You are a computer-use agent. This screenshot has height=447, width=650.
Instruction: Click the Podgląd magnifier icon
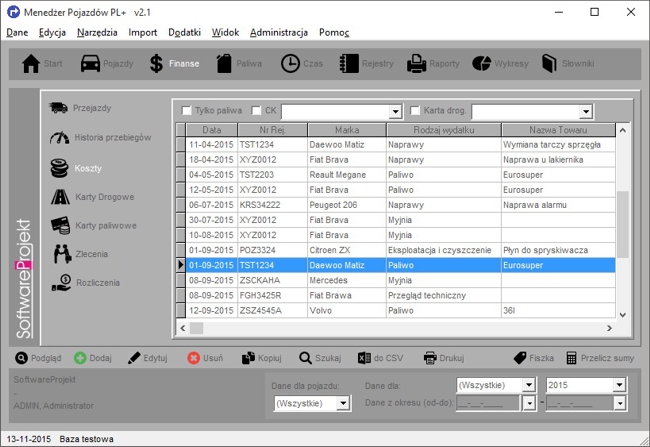[x=21, y=358]
